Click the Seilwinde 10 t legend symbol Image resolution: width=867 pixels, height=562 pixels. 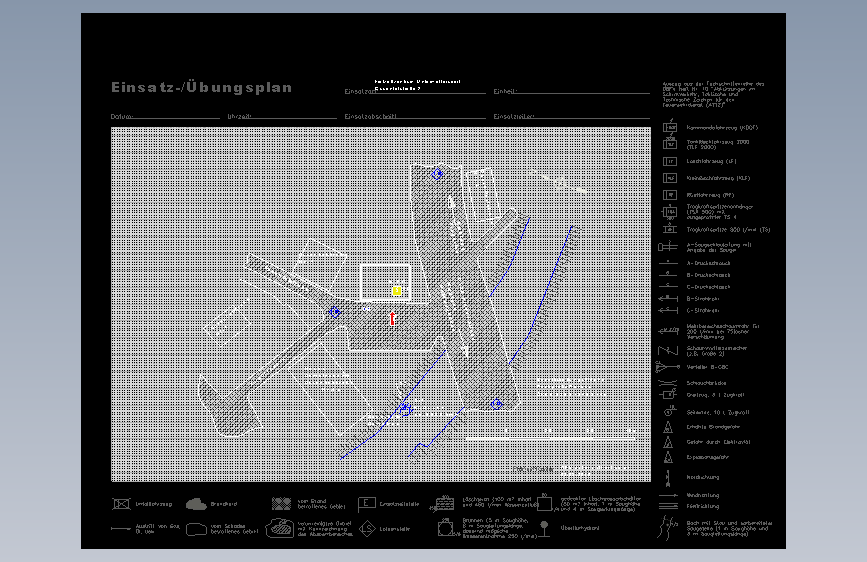click(x=669, y=412)
